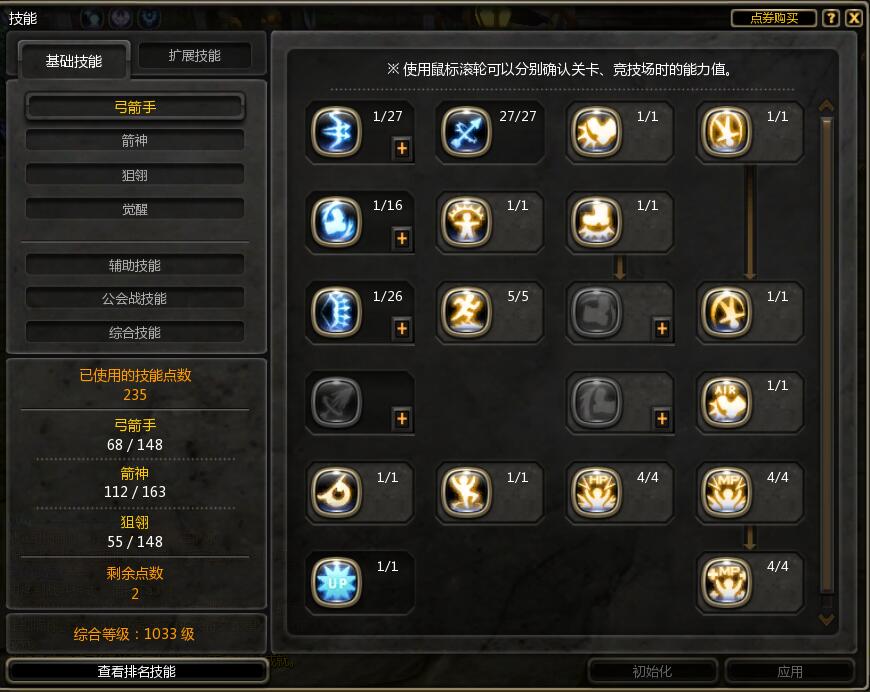Select the AIR skill icon

point(726,402)
